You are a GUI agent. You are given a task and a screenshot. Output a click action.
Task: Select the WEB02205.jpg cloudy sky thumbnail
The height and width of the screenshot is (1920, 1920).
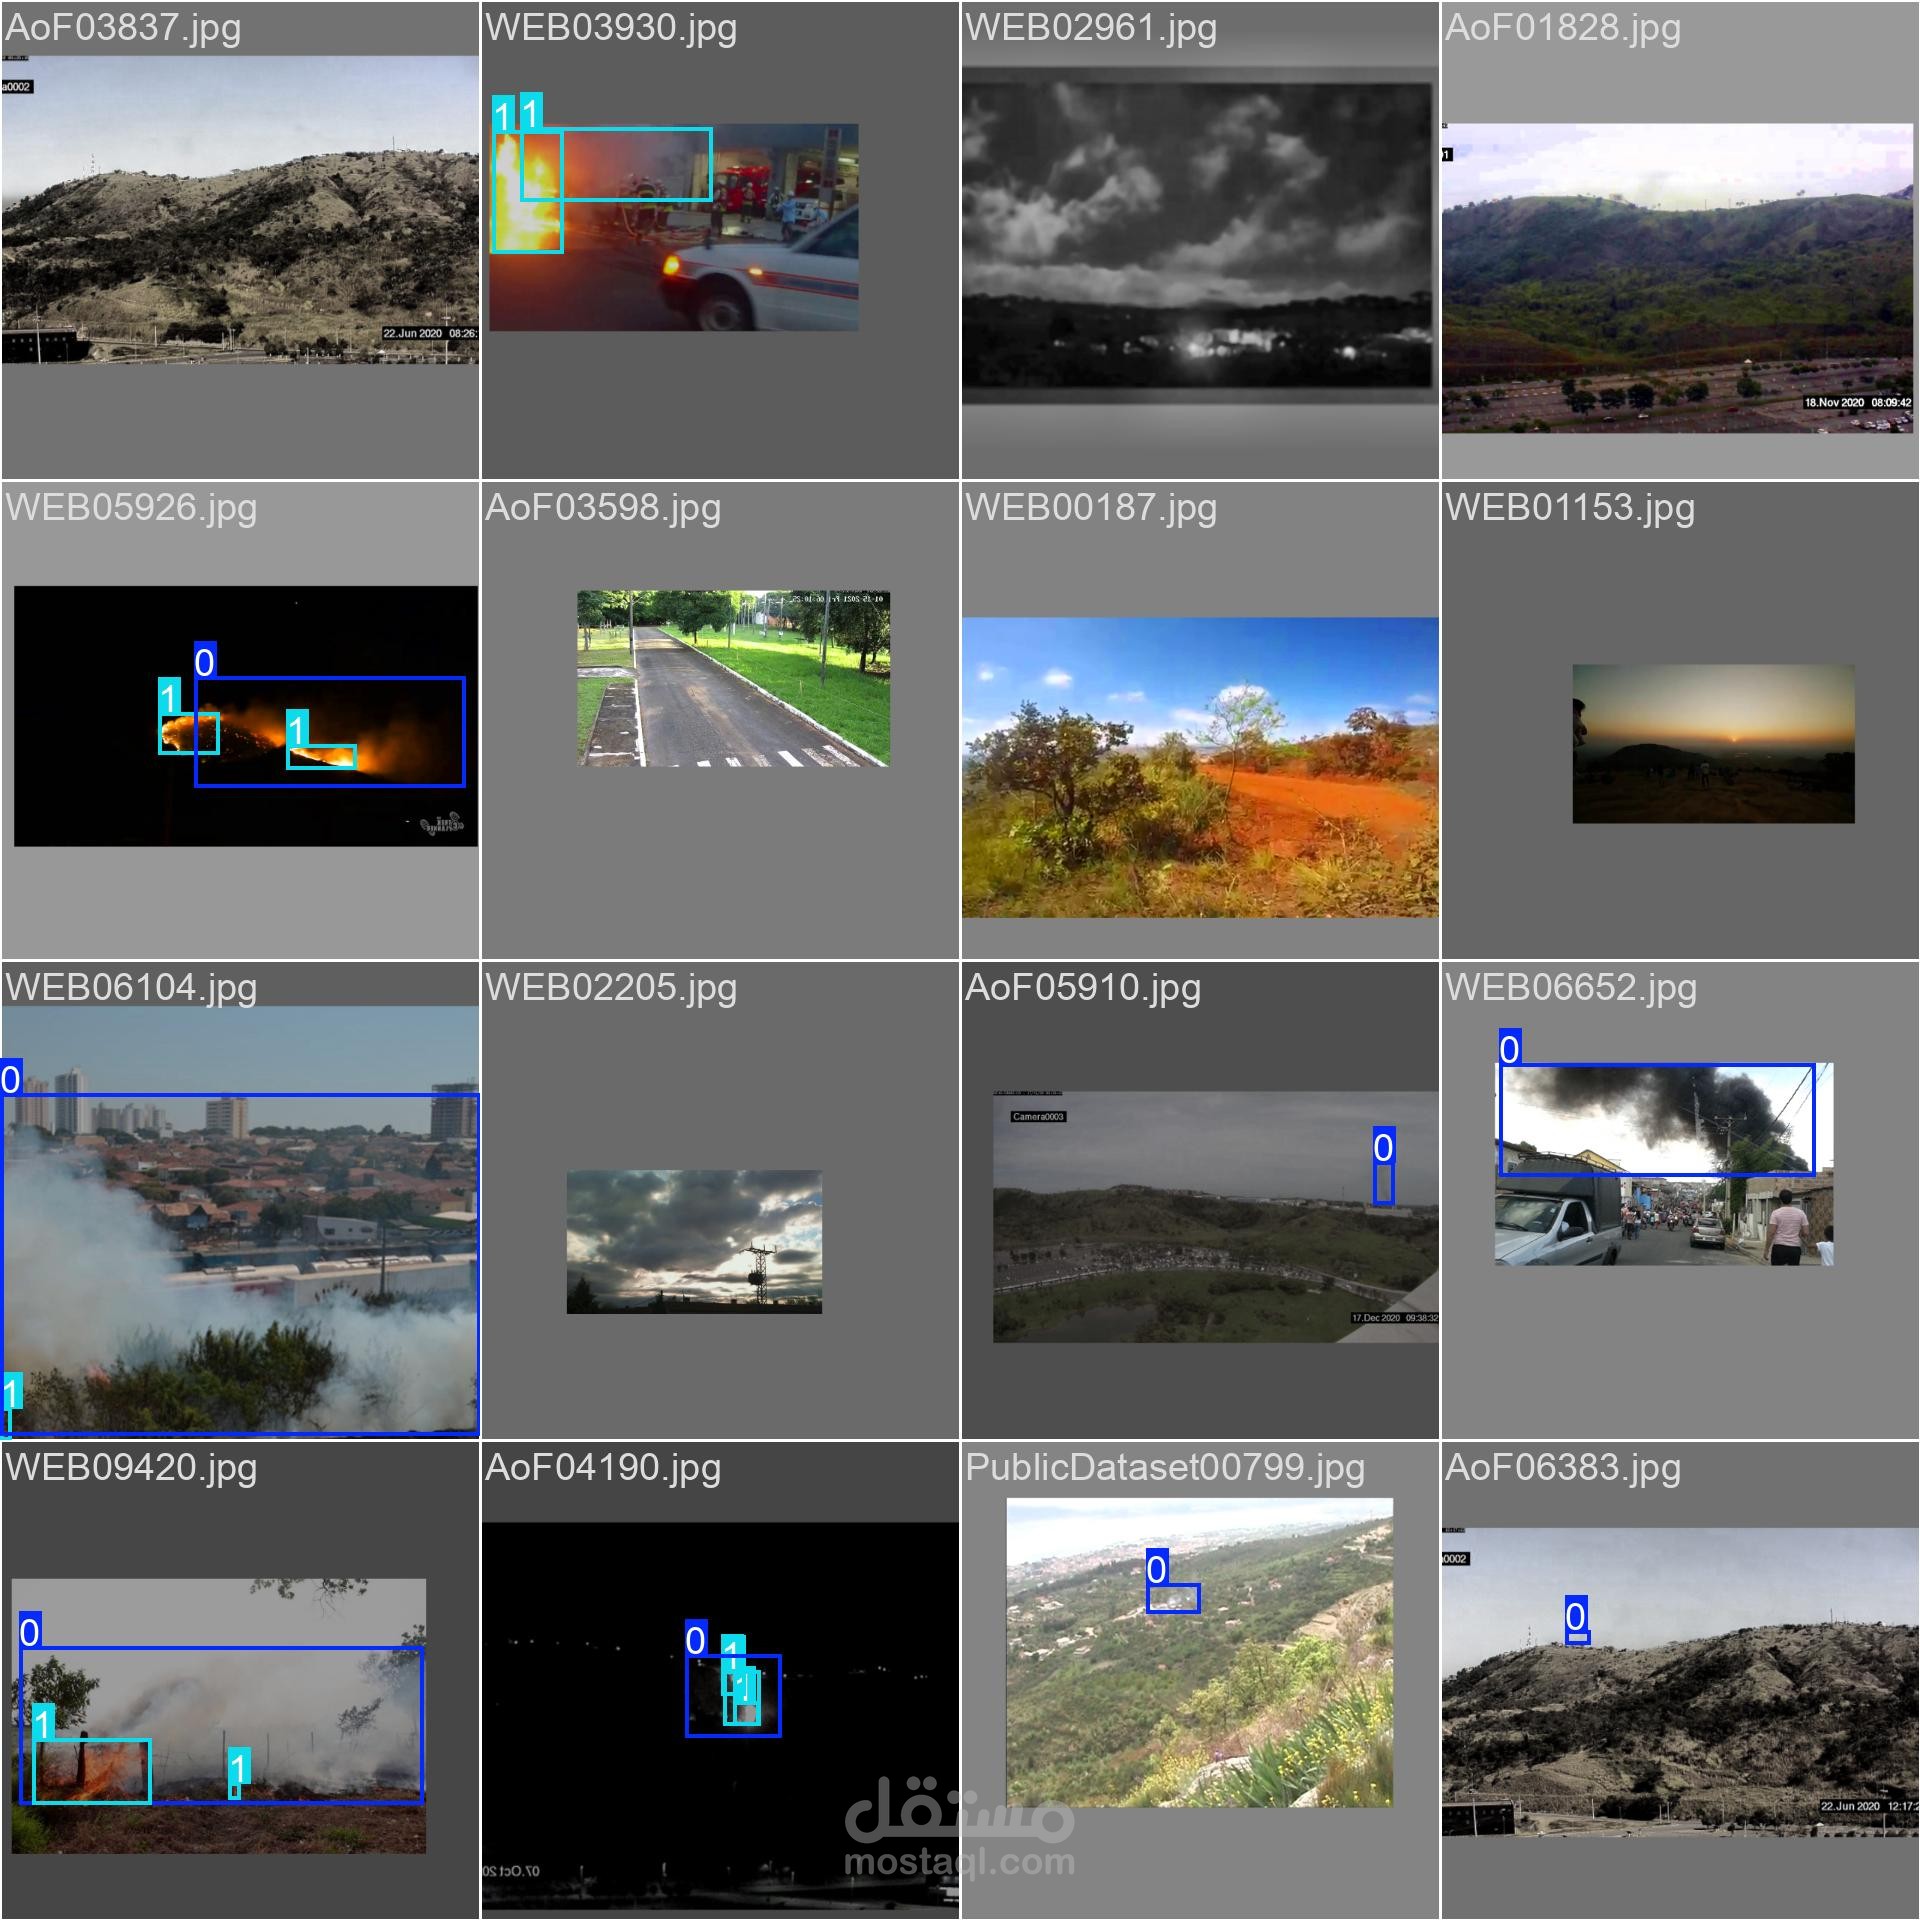click(694, 1241)
